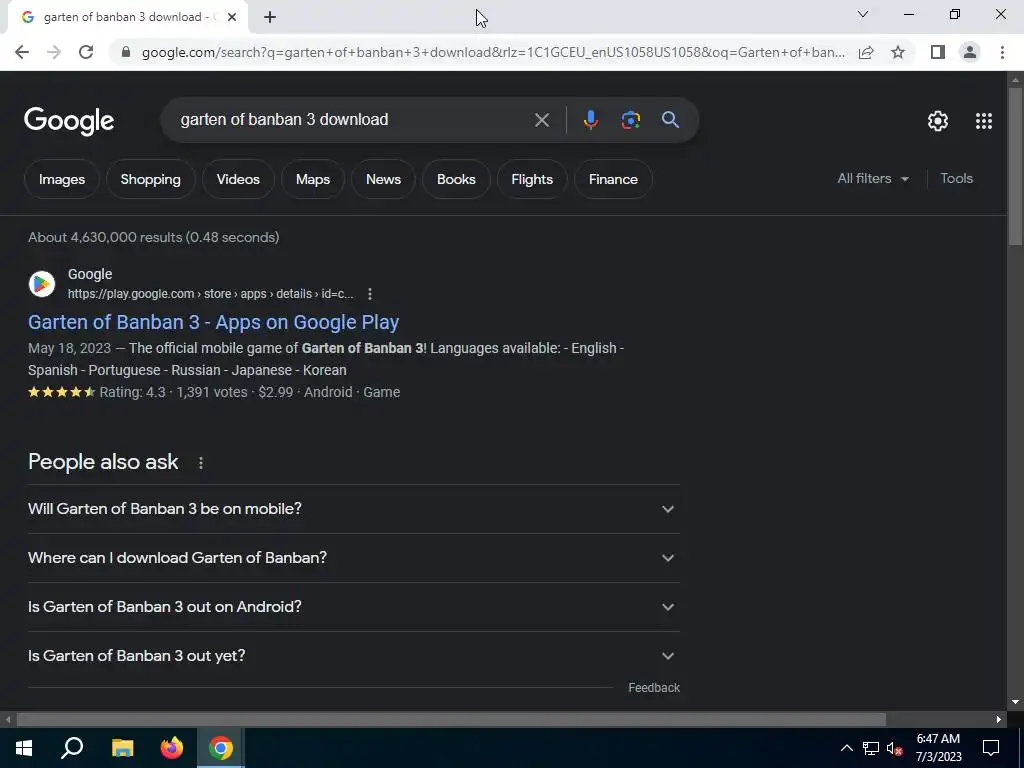Open Google quick settings gear
The height and width of the screenshot is (768, 1024).
point(938,121)
